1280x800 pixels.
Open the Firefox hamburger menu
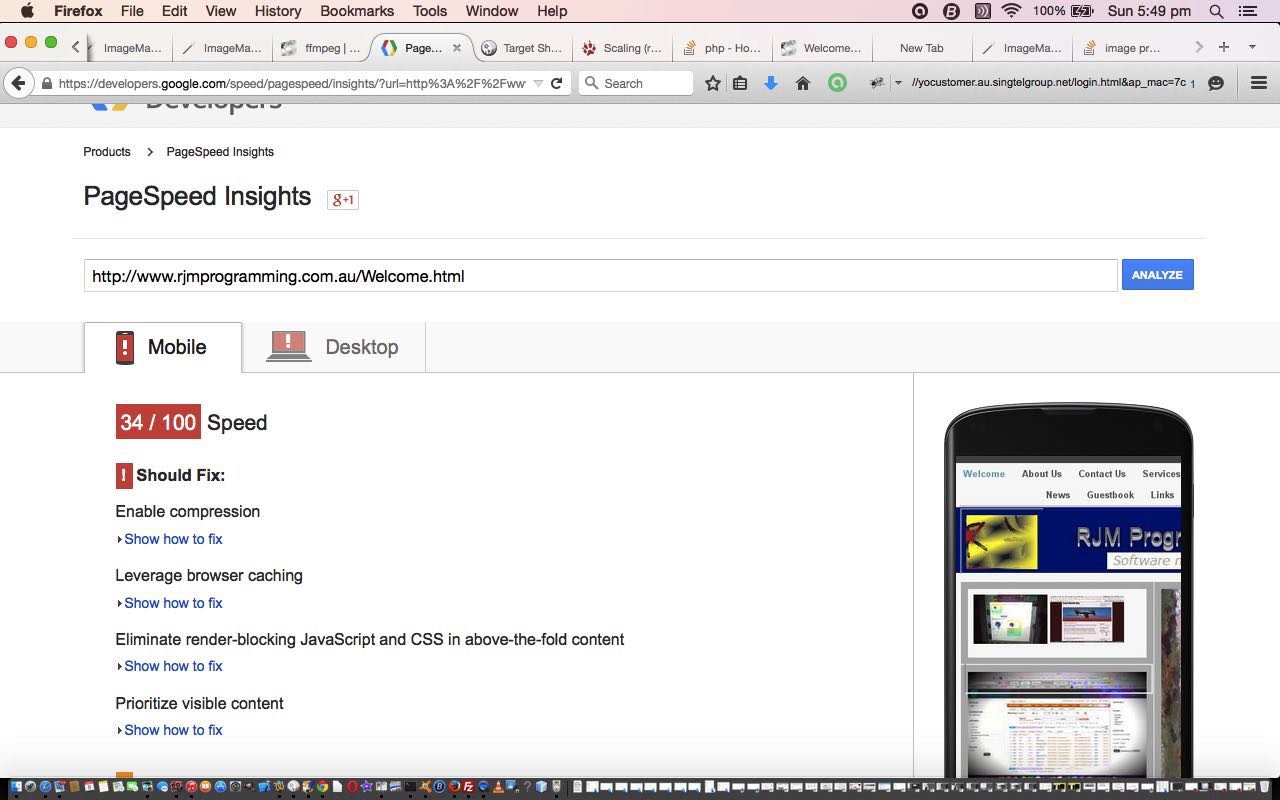pos(1259,83)
